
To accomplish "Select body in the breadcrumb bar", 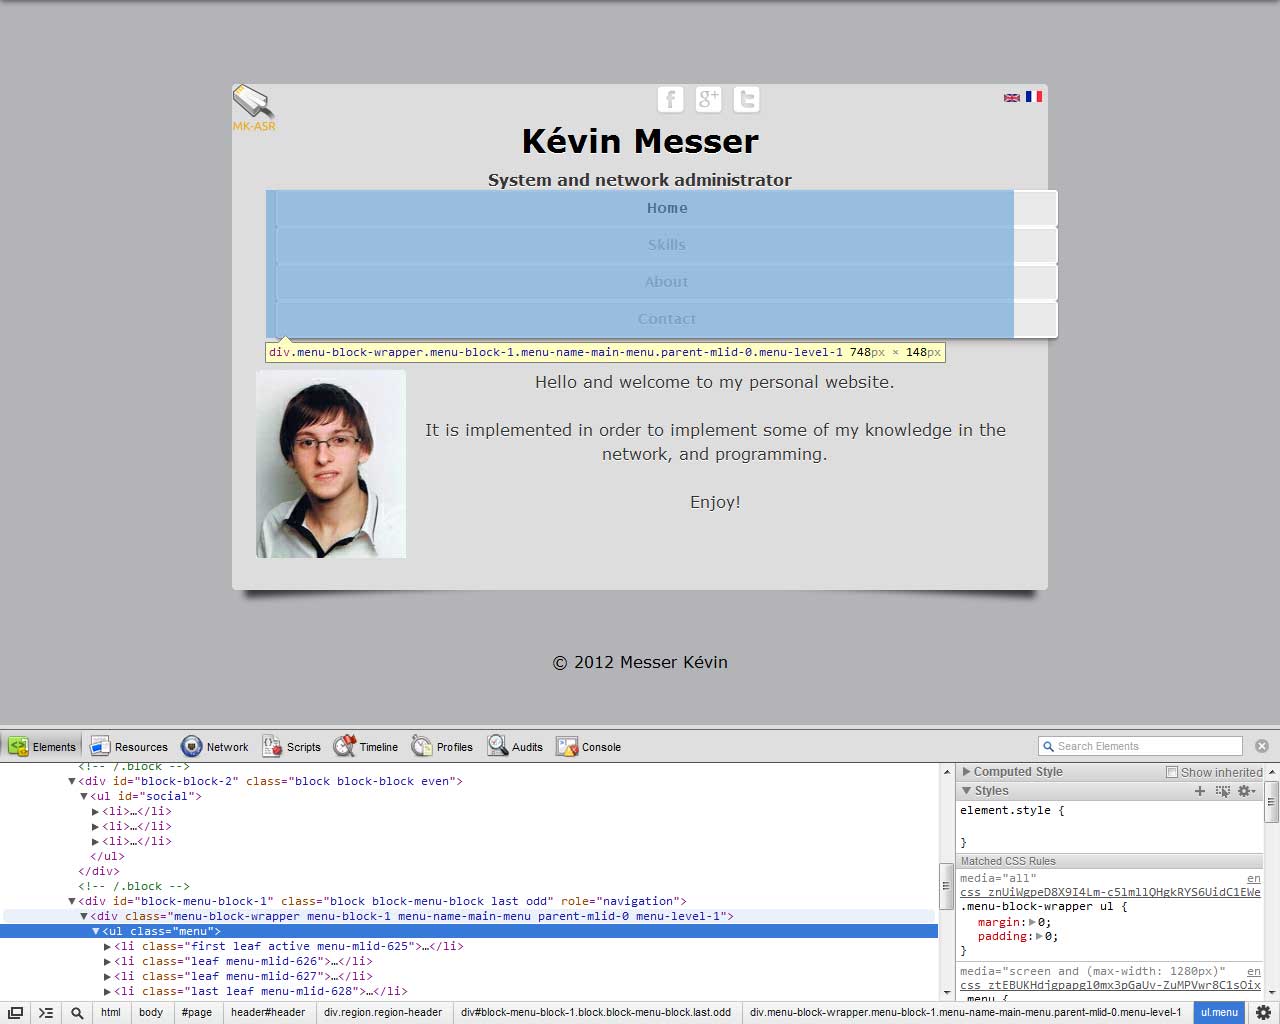I will 151,1012.
